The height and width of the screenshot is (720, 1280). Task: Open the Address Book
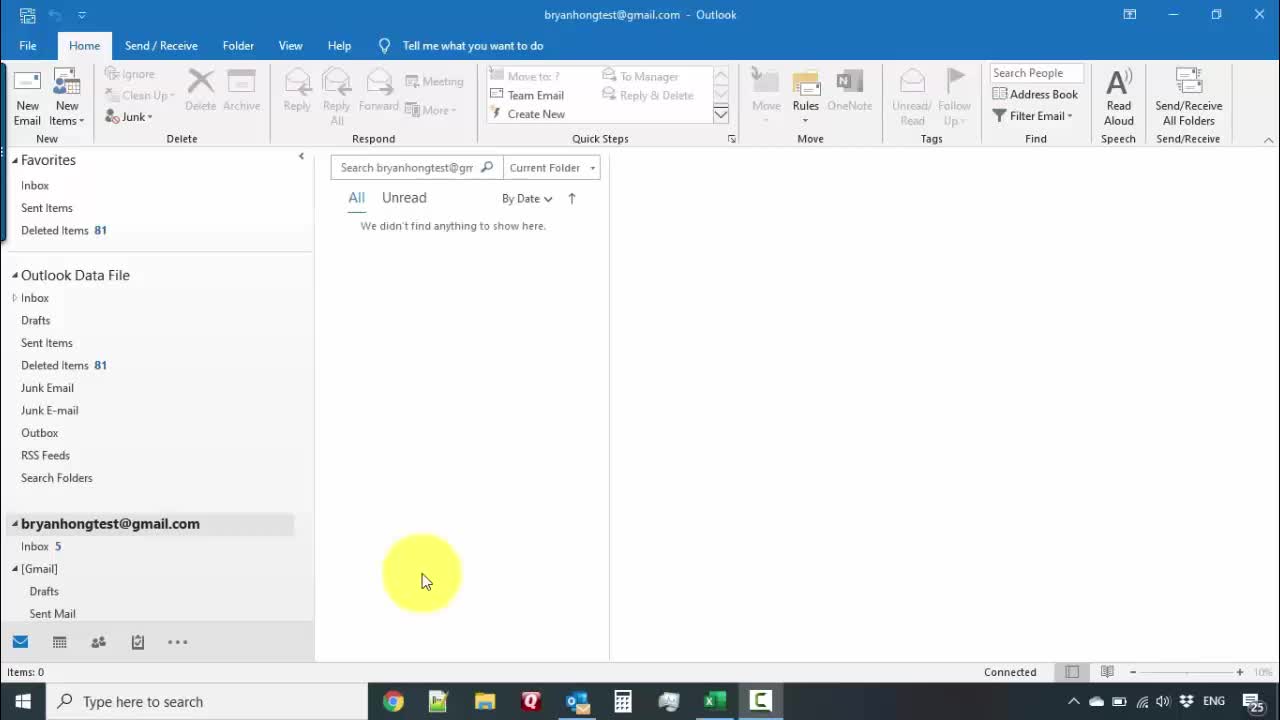pos(1035,94)
